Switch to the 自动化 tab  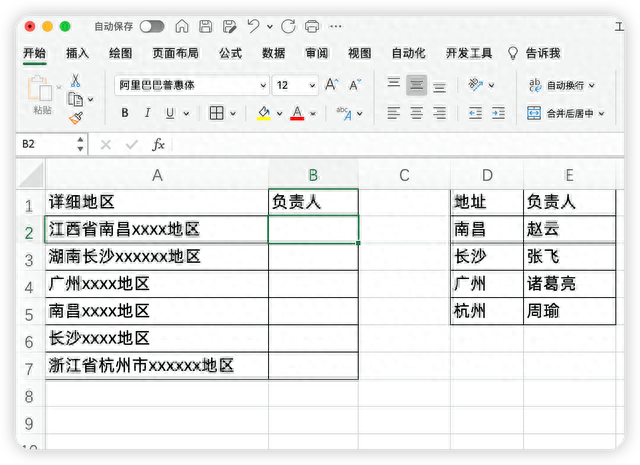tap(408, 53)
